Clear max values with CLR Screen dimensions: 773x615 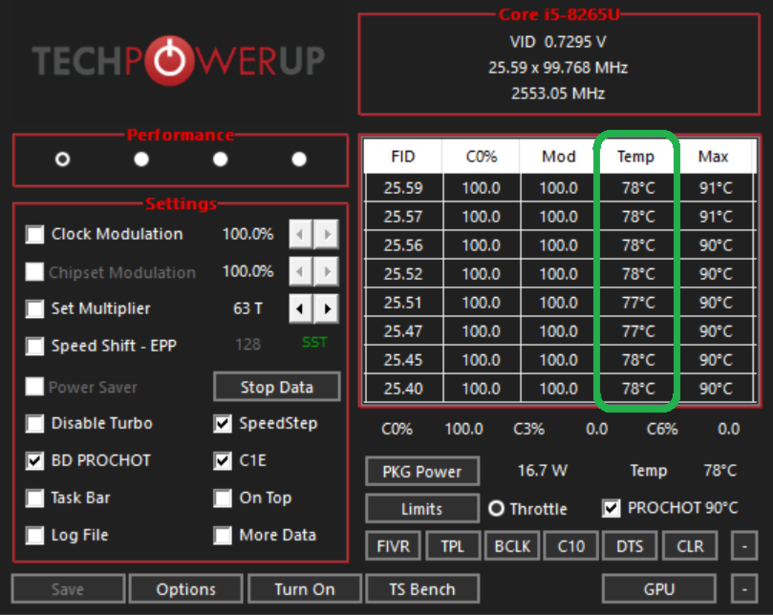pos(690,546)
